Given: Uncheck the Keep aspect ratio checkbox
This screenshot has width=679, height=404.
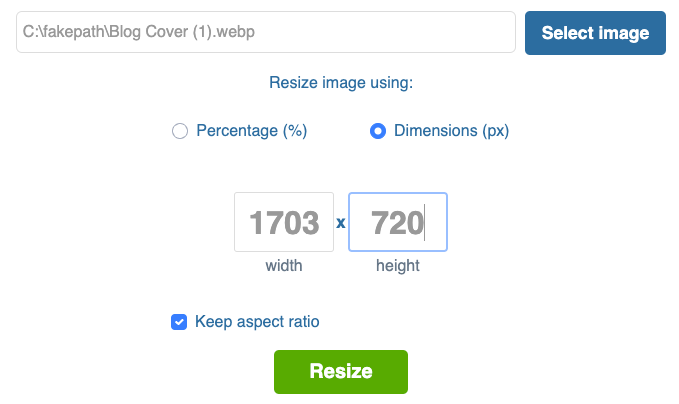Looking at the screenshot, I should click(179, 322).
